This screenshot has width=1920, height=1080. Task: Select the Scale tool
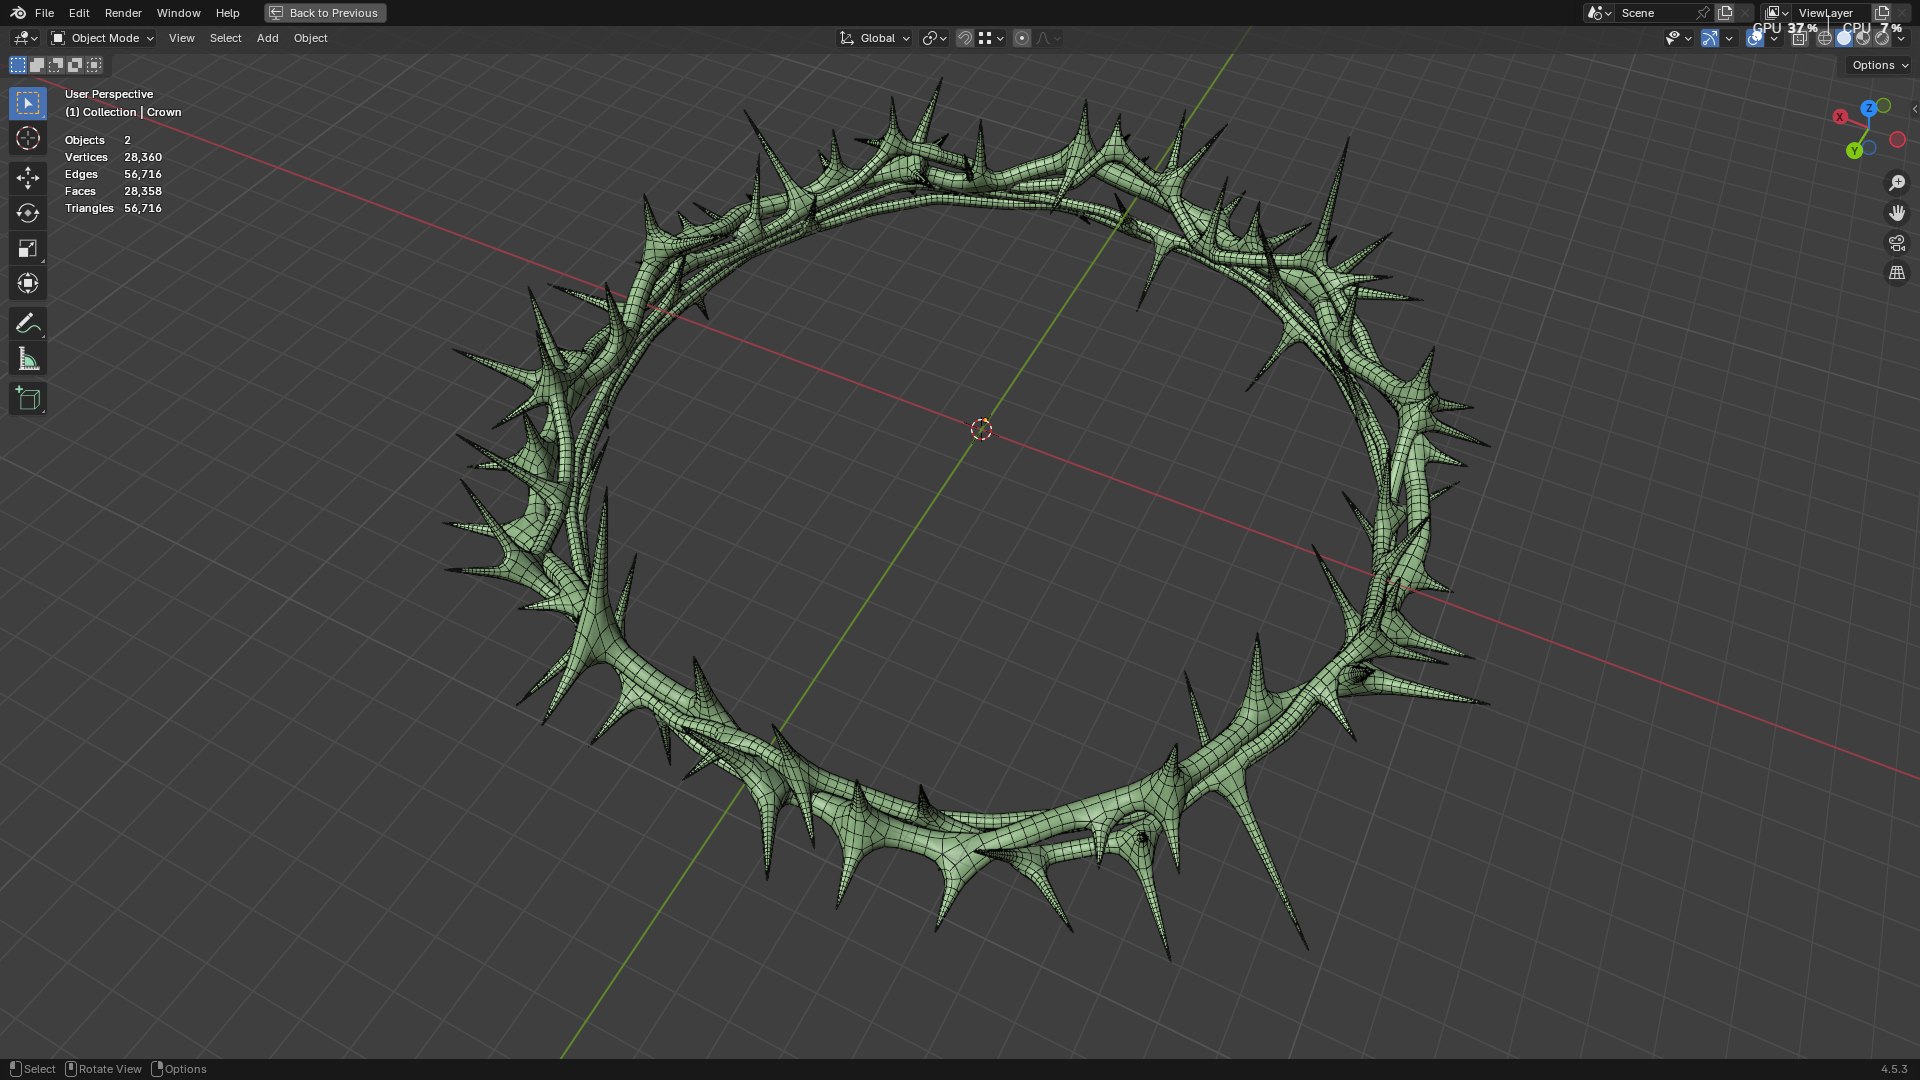[x=28, y=248]
